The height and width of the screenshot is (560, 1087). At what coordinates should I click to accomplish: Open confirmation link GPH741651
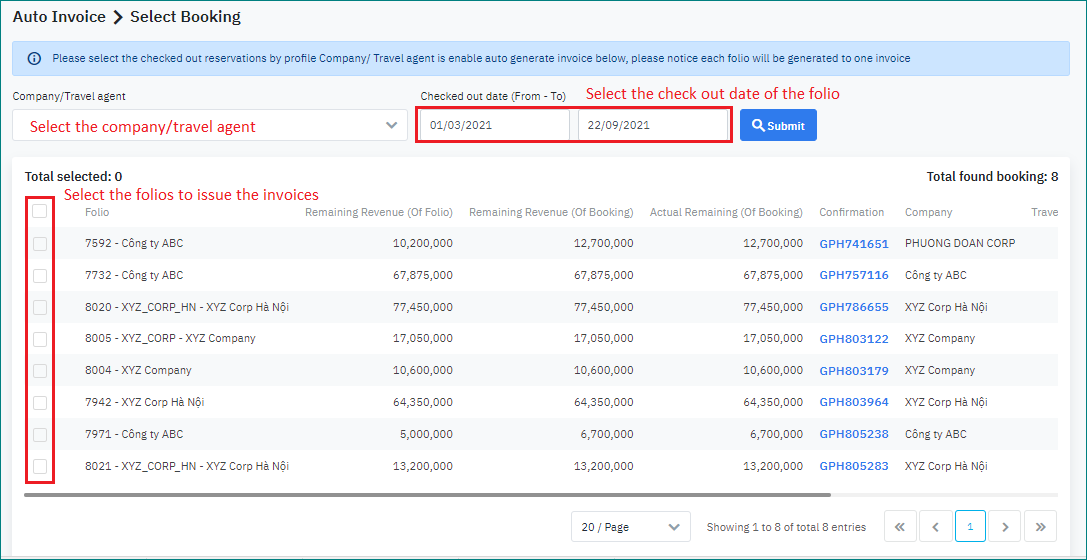pyautogui.click(x=853, y=244)
